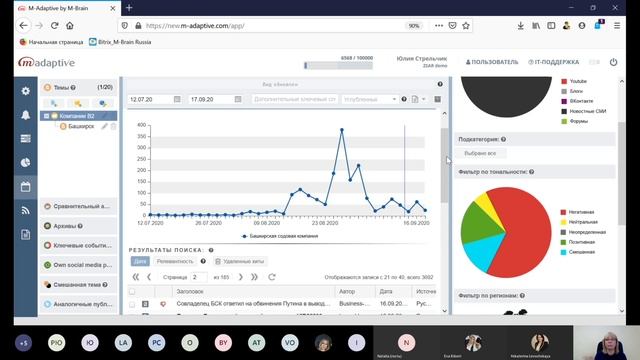Open the Firefox hamburger menu
The height and width of the screenshot is (360, 640).
617,25
